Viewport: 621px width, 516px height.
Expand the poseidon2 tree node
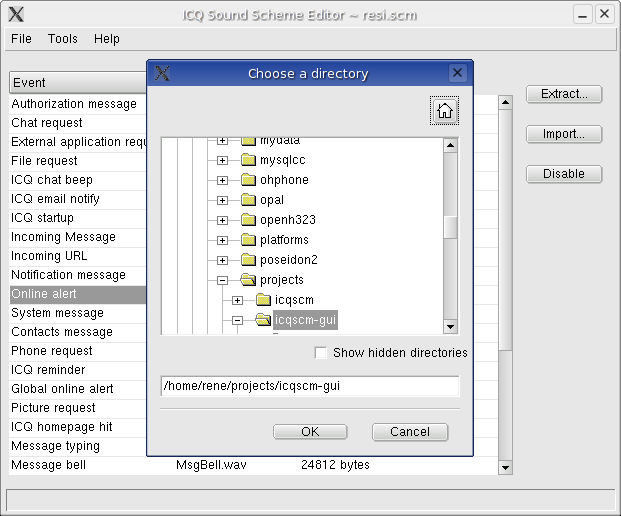pyautogui.click(x=222, y=260)
